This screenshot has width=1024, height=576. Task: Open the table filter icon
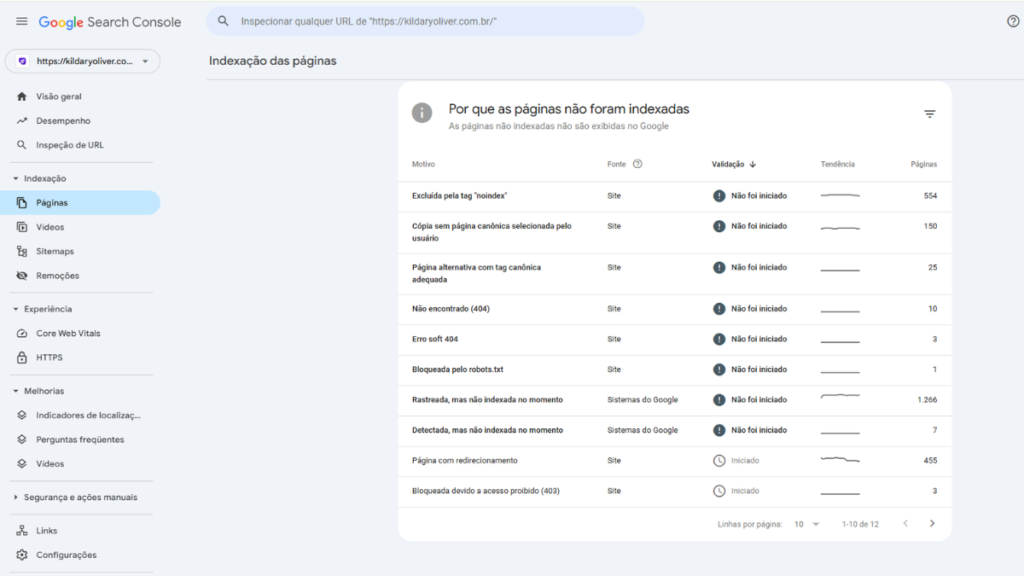click(x=929, y=114)
